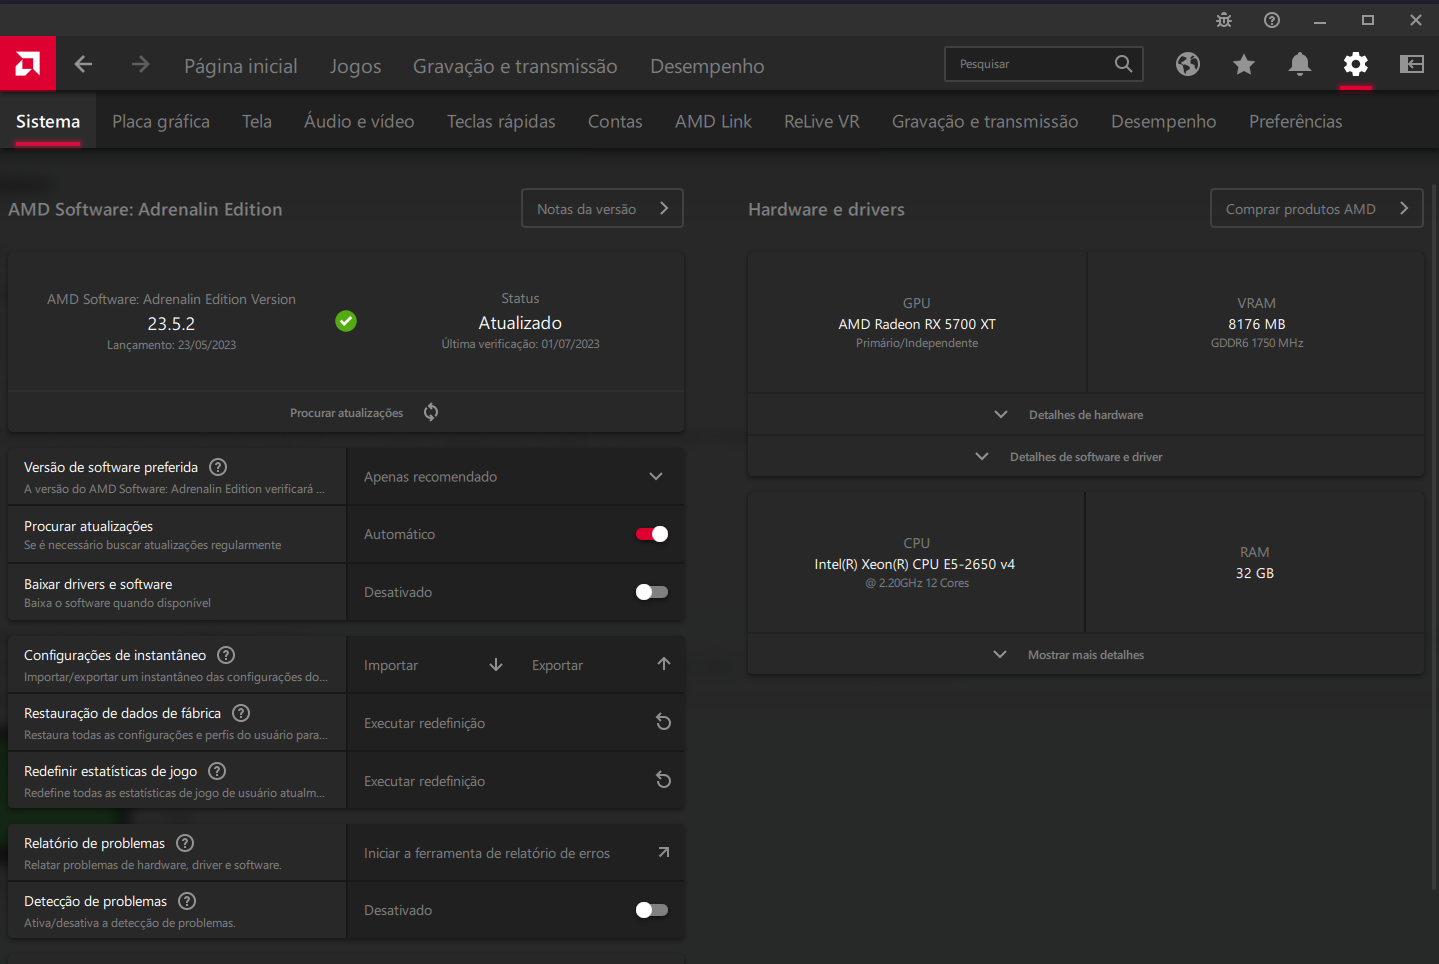Open help question mark in title bar
This screenshot has height=964, width=1439.
click(1272, 20)
